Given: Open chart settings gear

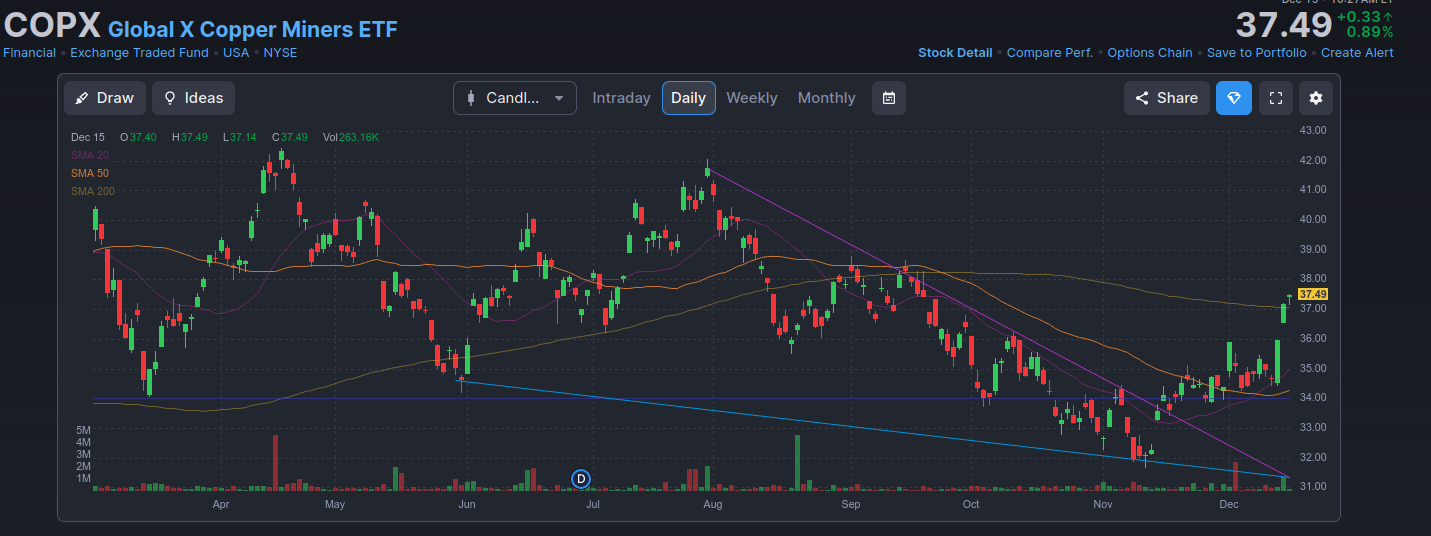Looking at the screenshot, I should [1316, 98].
